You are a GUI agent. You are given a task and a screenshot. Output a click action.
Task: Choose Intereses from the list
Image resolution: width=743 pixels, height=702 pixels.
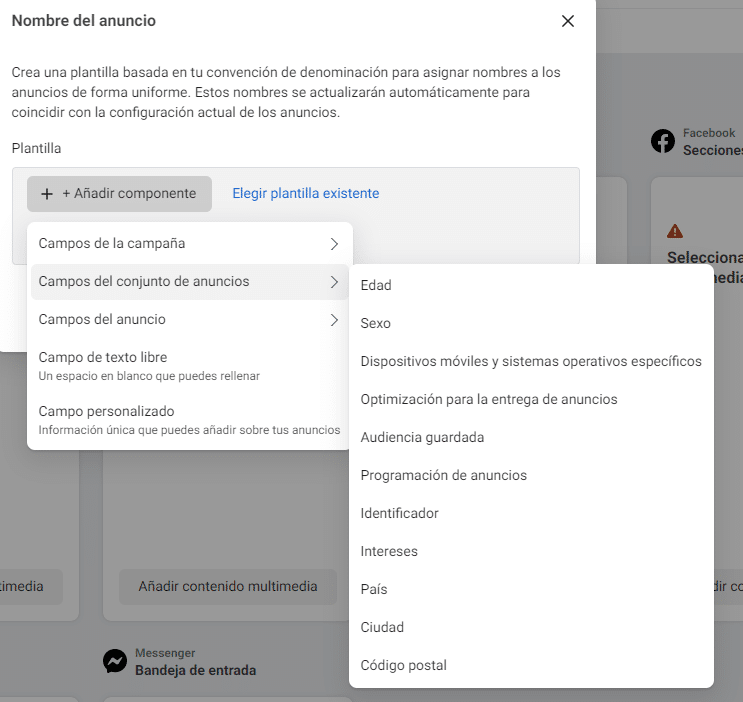[389, 552]
